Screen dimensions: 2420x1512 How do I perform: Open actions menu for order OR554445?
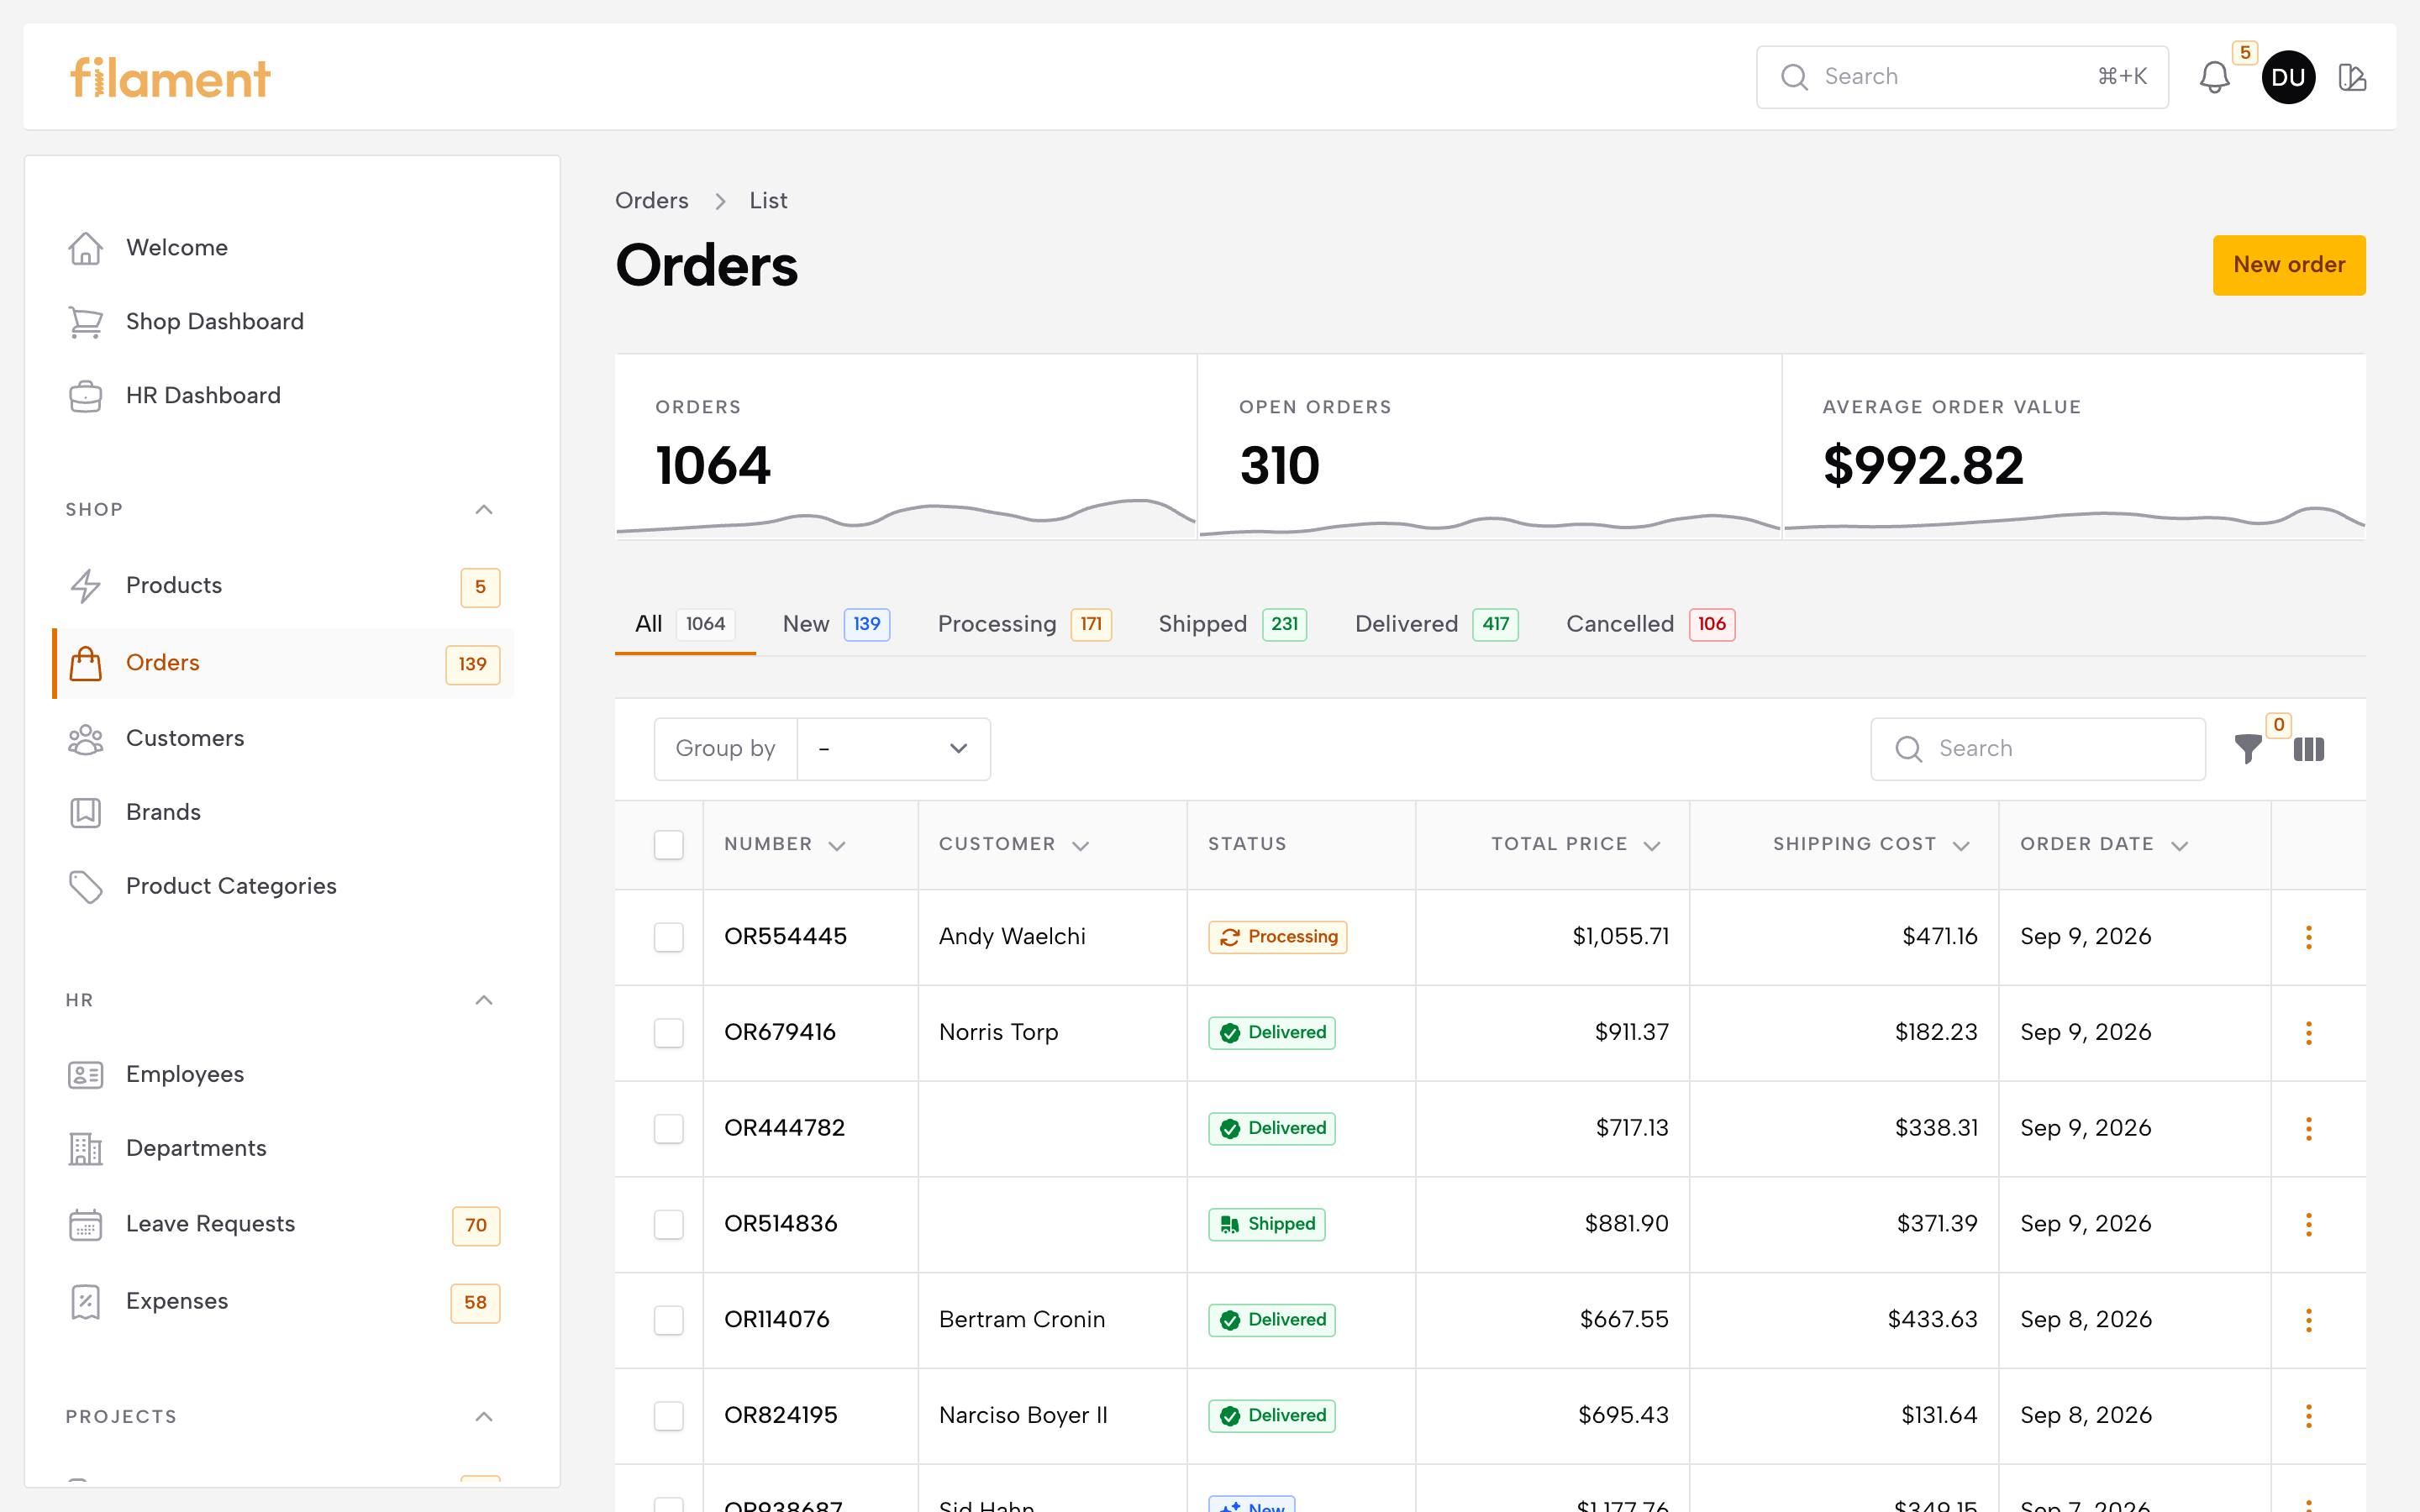[x=2308, y=937]
